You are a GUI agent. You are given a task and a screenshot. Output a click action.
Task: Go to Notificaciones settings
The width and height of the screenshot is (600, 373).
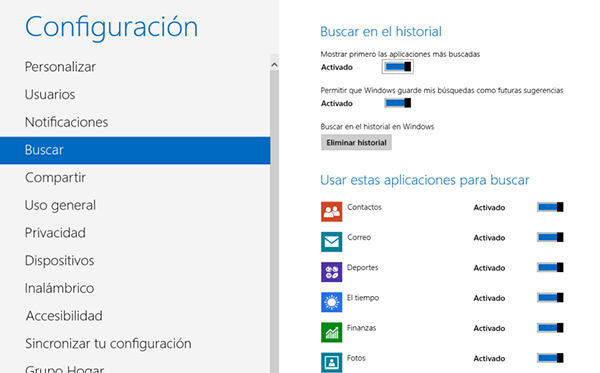tap(135, 122)
